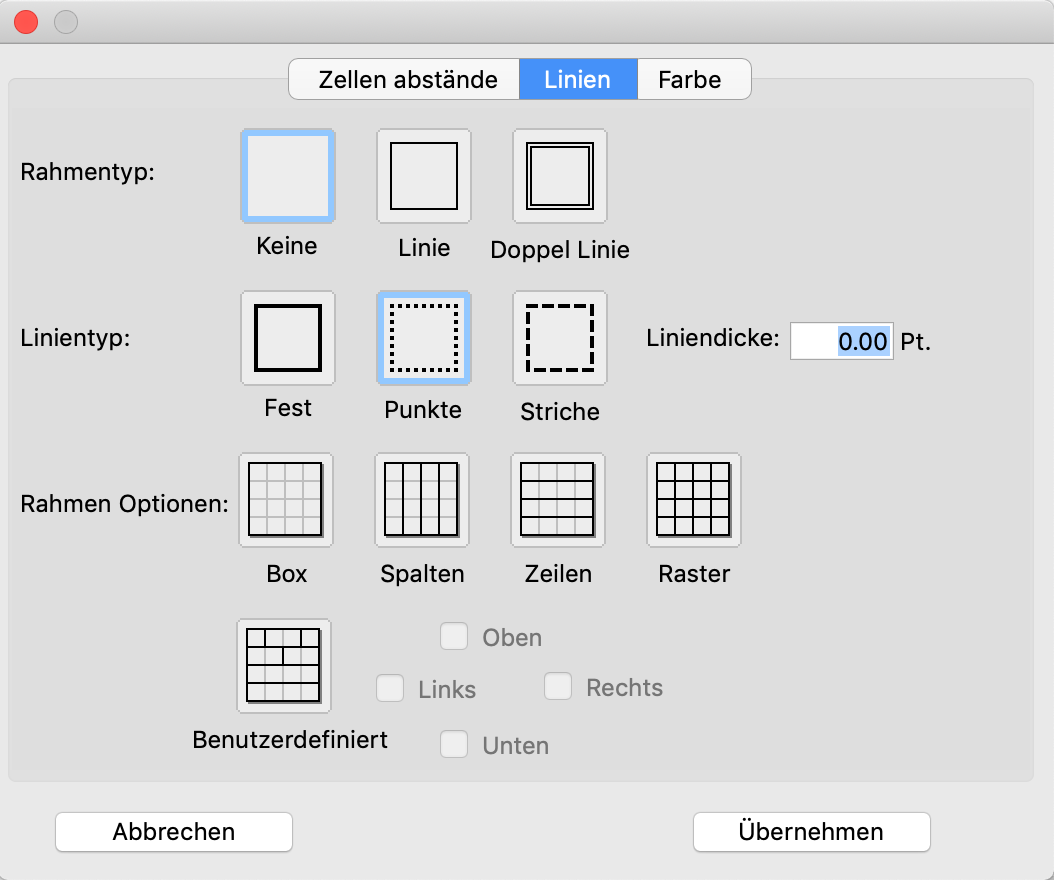This screenshot has height=880, width=1054.
Task: Select the Keine frame type icon
Action: coord(288,176)
